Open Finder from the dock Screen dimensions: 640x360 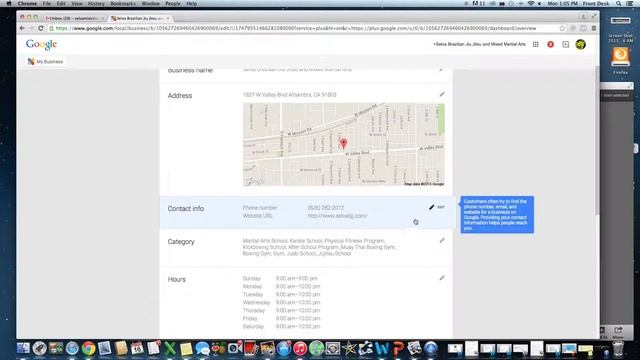tap(23, 348)
